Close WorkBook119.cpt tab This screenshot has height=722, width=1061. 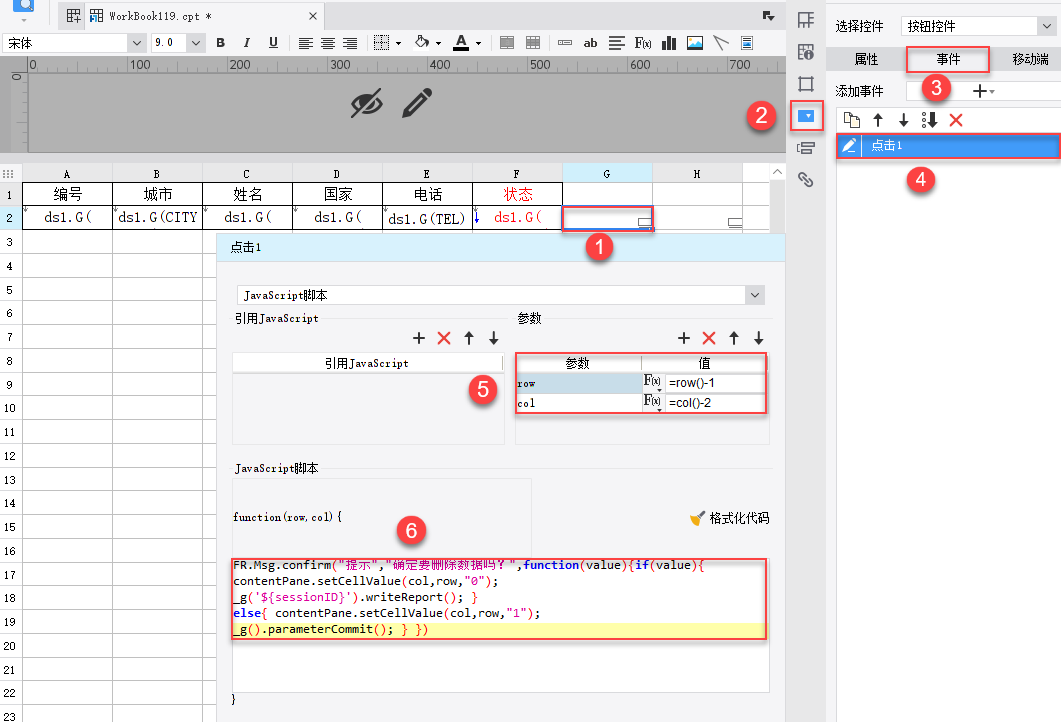point(313,16)
